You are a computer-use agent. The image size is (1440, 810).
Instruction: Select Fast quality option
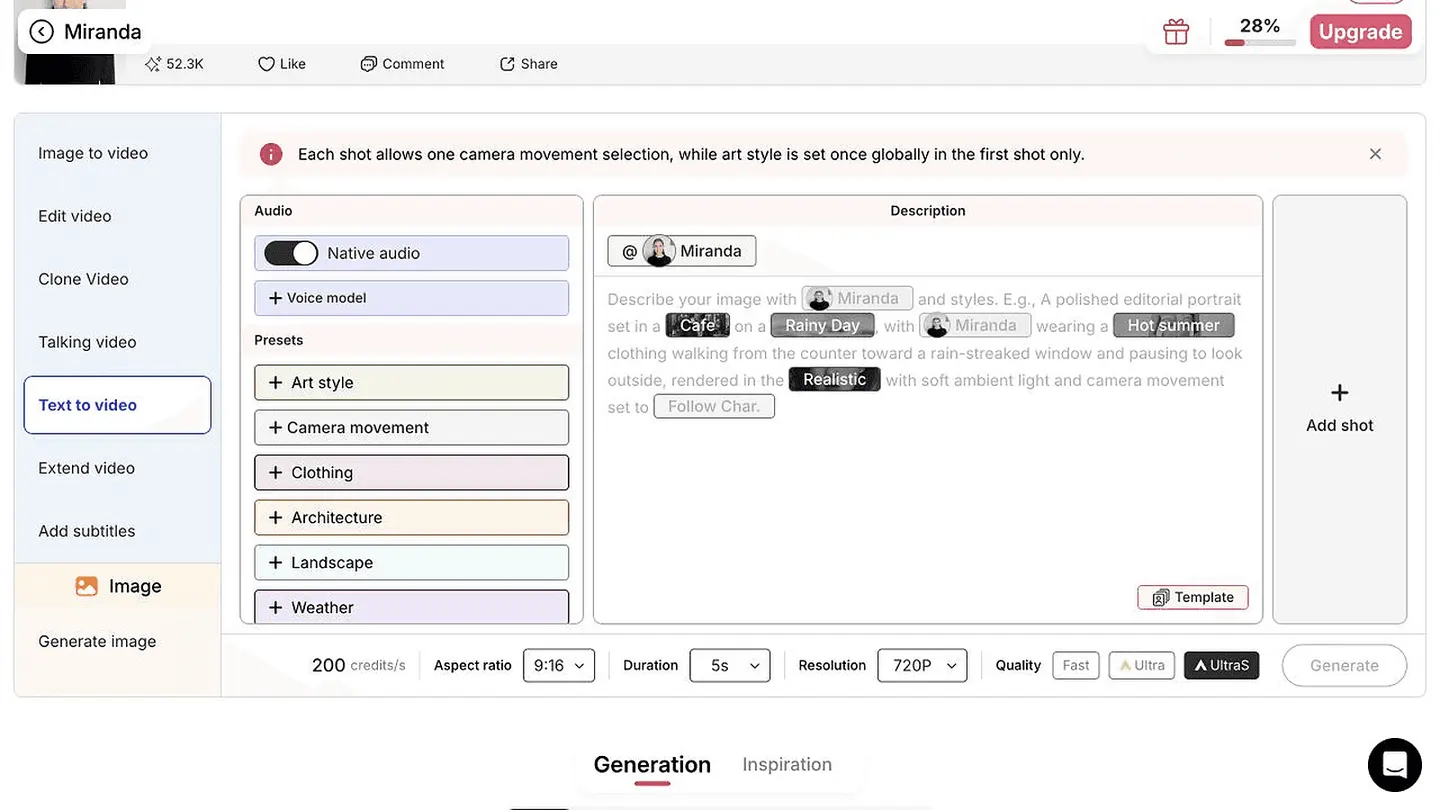click(1076, 666)
